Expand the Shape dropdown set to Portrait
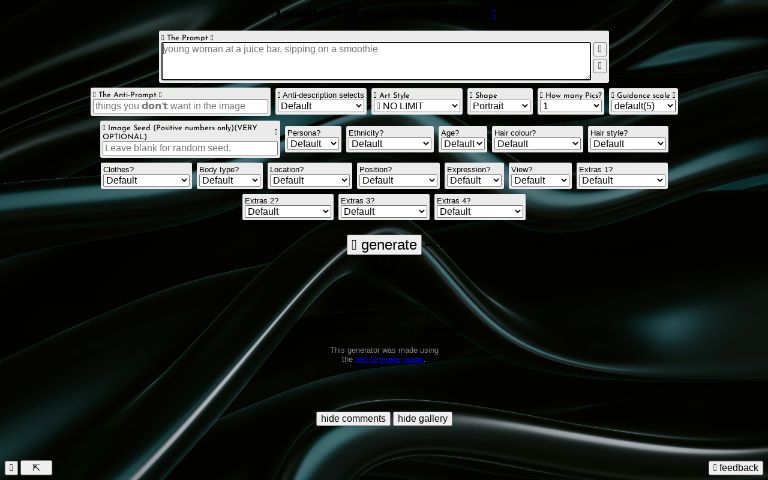This screenshot has width=768, height=480. (x=500, y=106)
